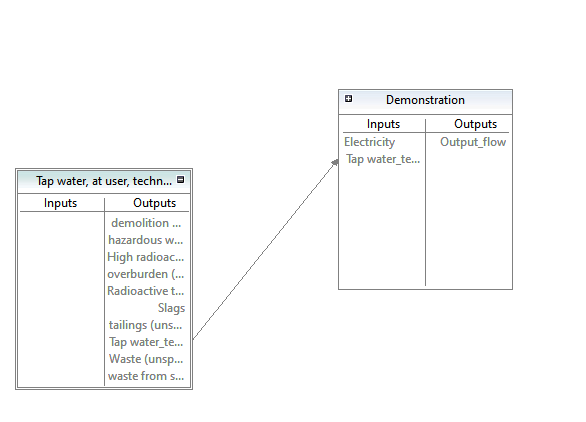Click the Outputs header in Tap water box
This screenshot has height=422, width=586.
click(154, 203)
